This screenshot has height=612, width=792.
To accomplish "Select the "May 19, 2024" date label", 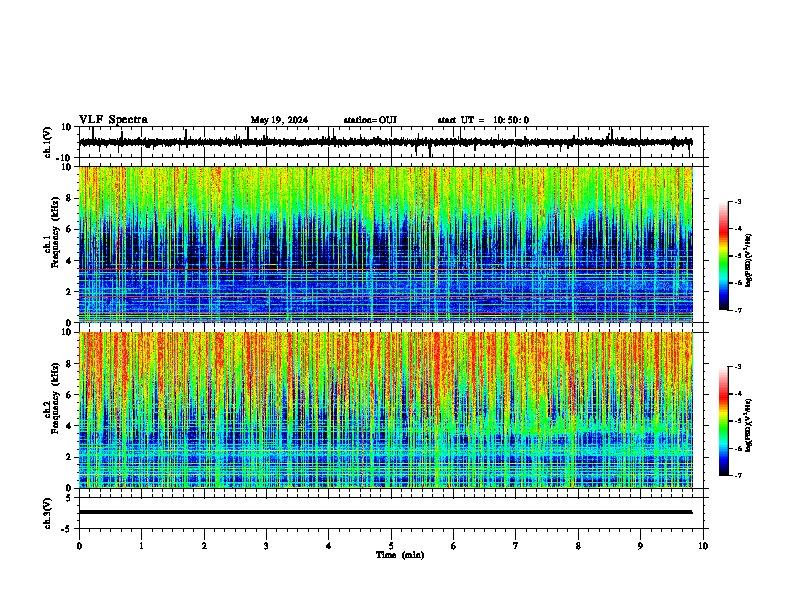I will 279,120.
